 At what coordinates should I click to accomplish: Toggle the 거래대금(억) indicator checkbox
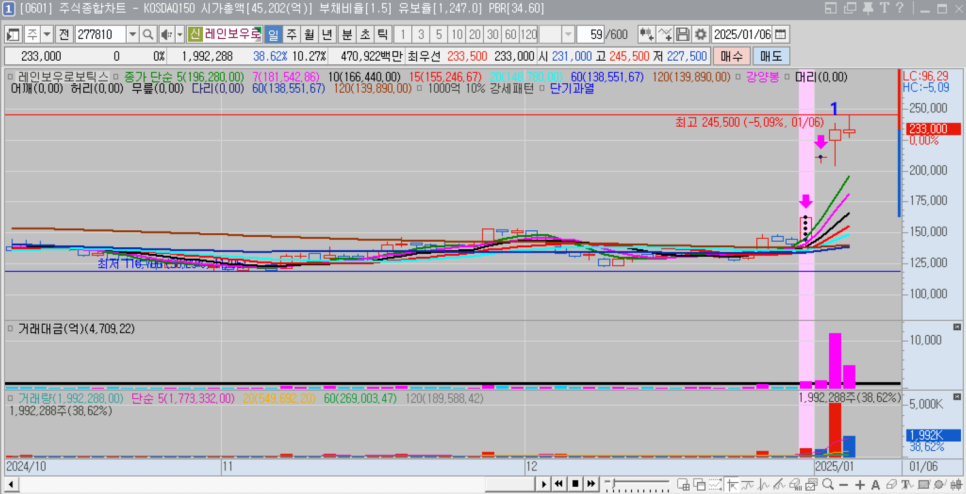pyautogui.click(x=10, y=329)
